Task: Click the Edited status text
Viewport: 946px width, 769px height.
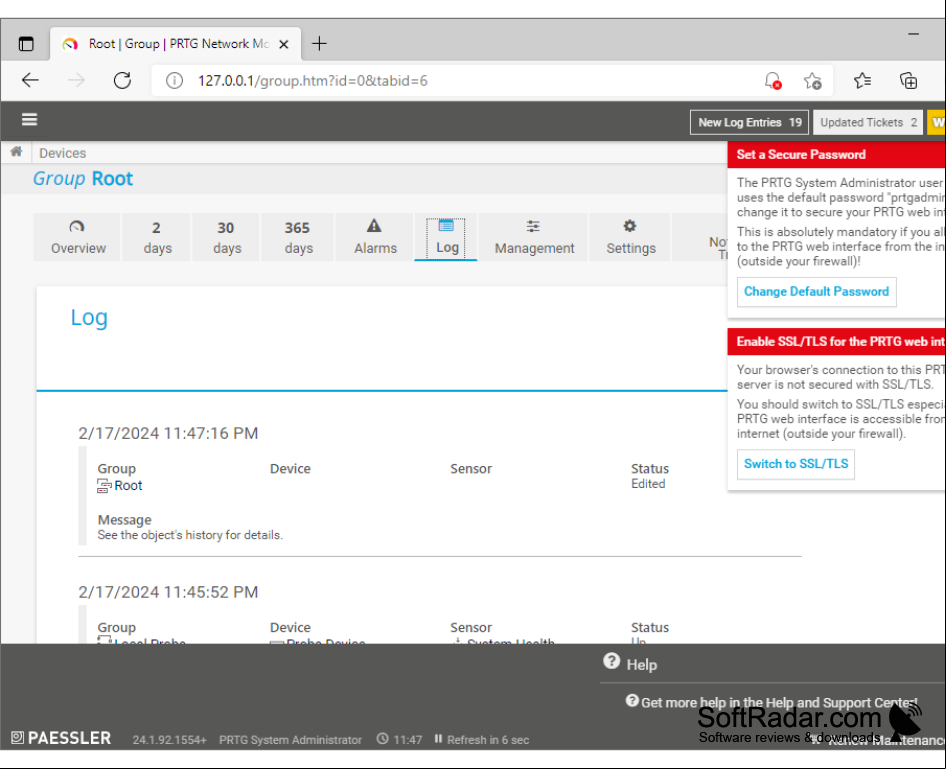Action: [x=648, y=484]
